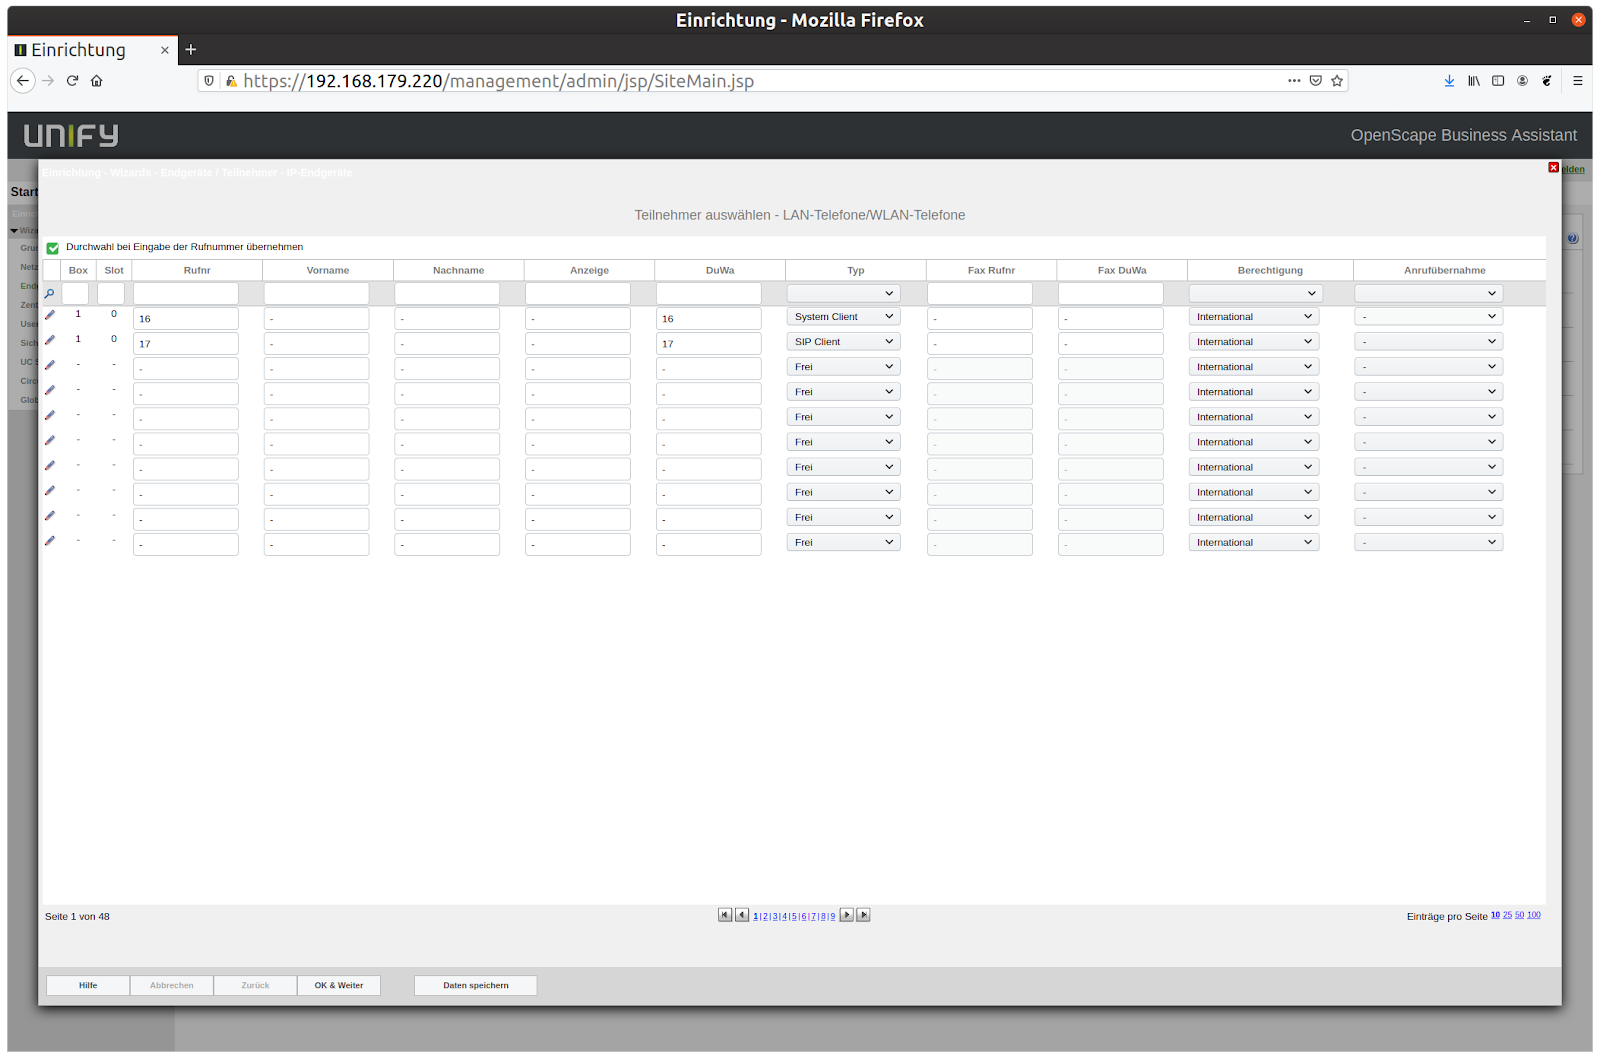Open Anrufübernahme dropdown for Rufnr 16
Image resolution: width=1600 pixels, height=1059 pixels.
tap(1428, 317)
